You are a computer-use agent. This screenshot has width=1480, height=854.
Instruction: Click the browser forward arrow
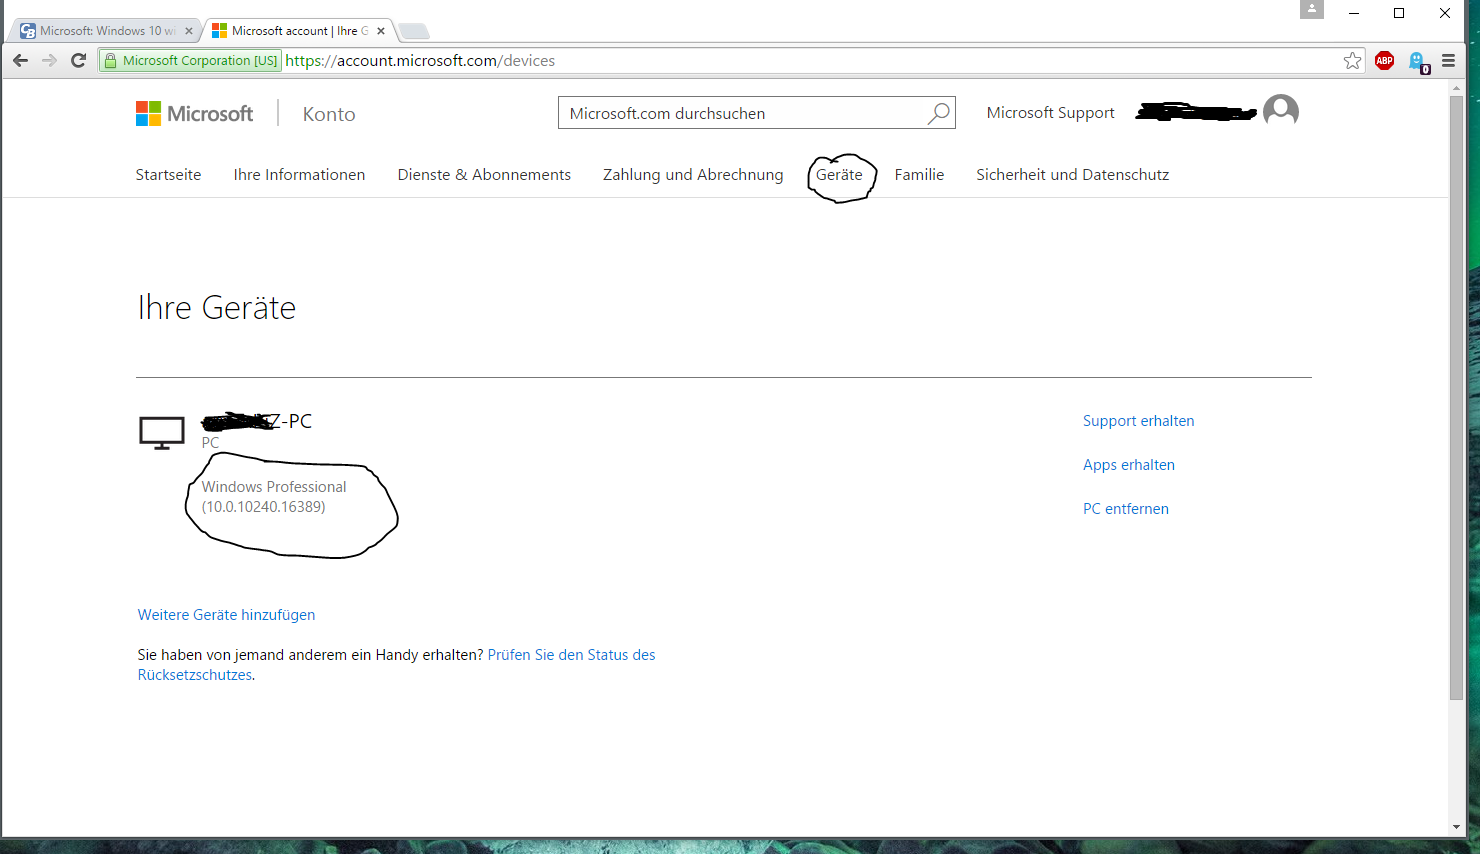(50, 61)
